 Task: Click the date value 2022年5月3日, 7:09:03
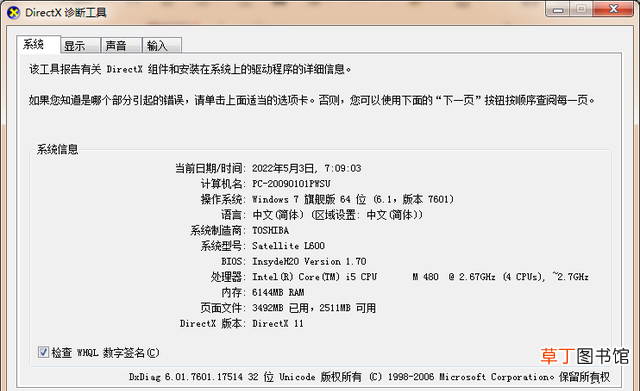(x=307, y=168)
